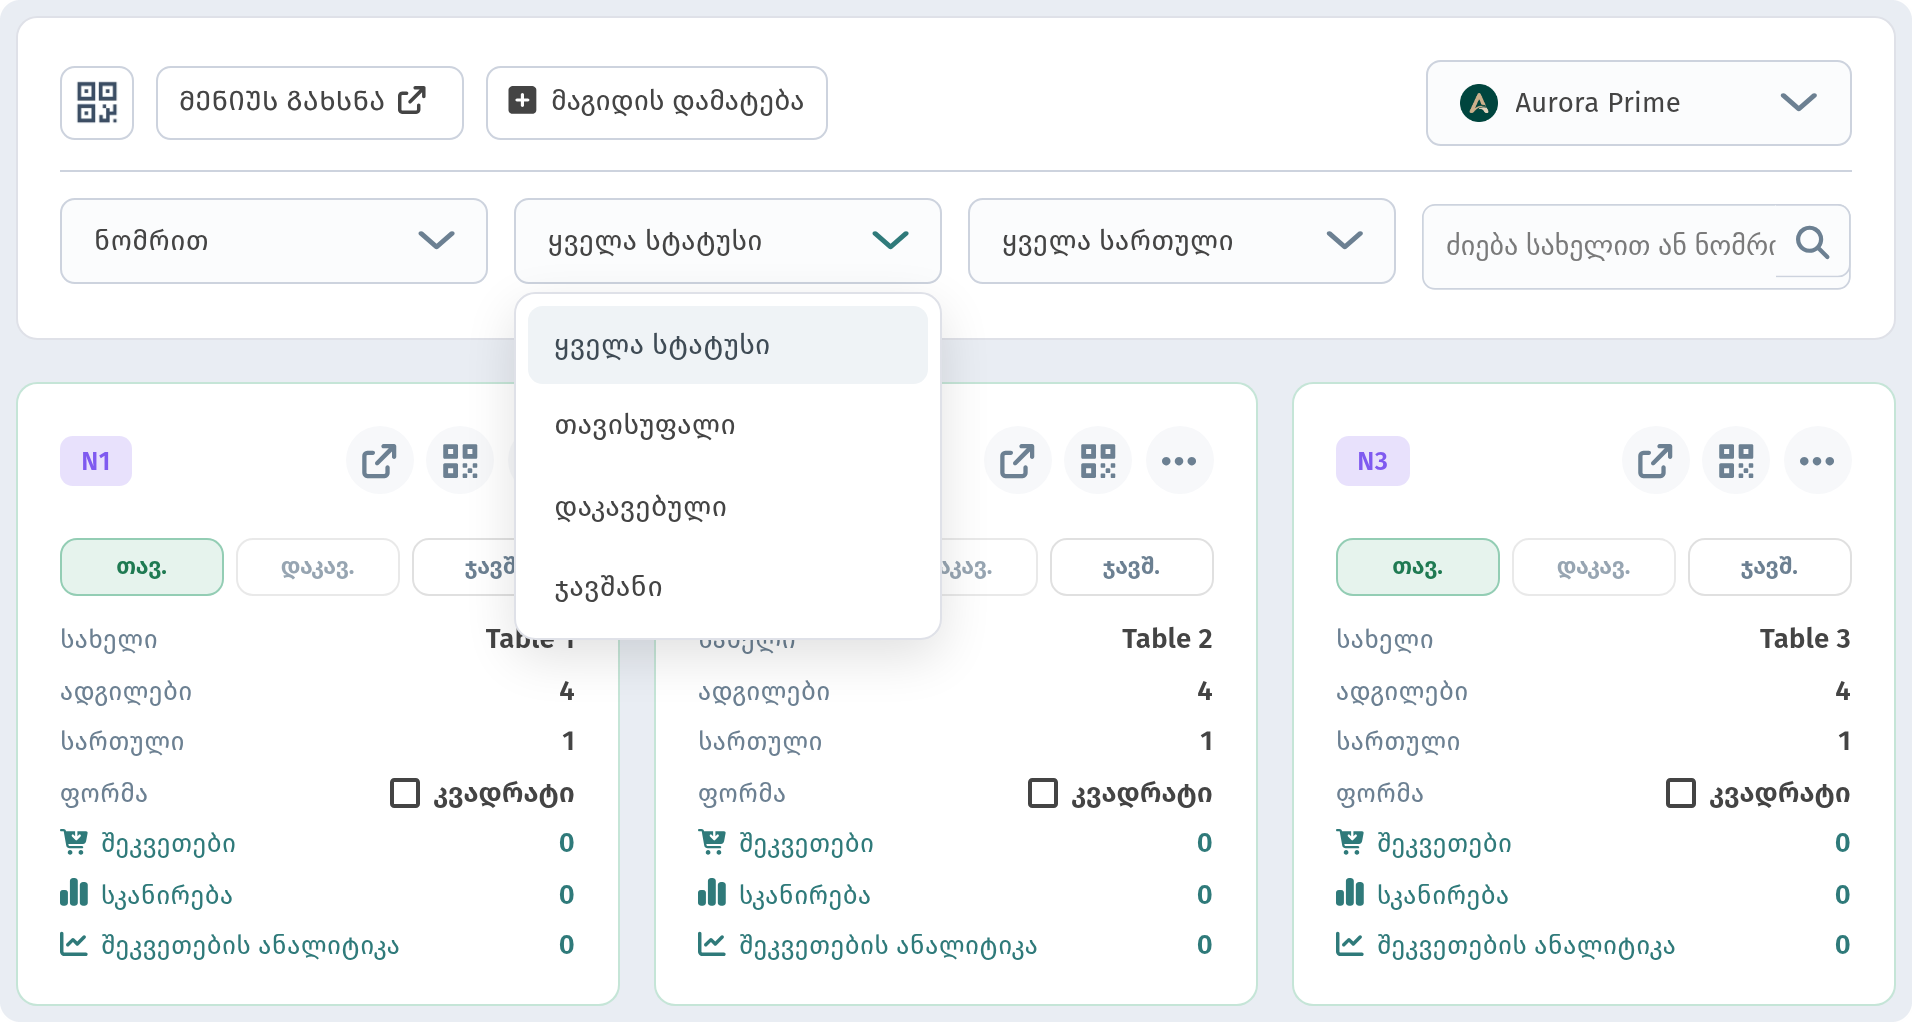Image resolution: width=1912 pixels, height=1022 pixels.
Task: Click the Table 2 name value
Action: point(1167,639)
